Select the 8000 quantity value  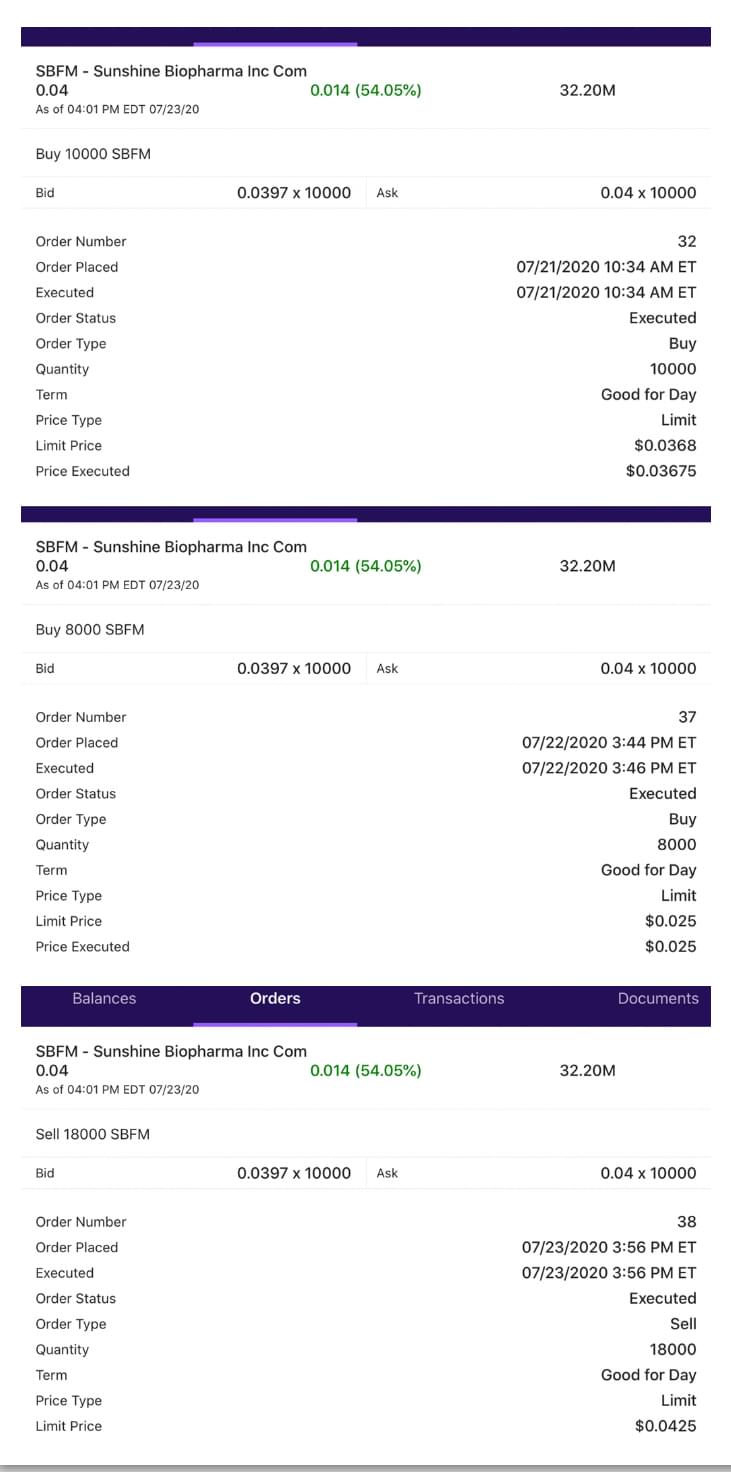coord(676,844)
